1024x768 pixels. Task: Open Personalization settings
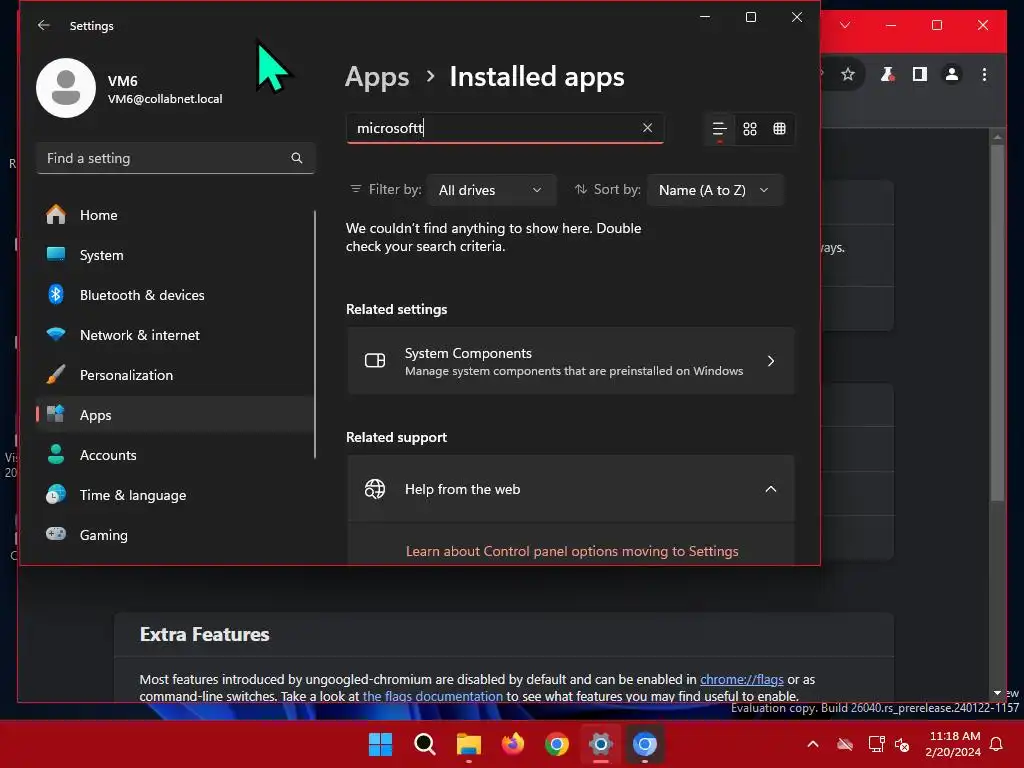click(x=175, y=375)
